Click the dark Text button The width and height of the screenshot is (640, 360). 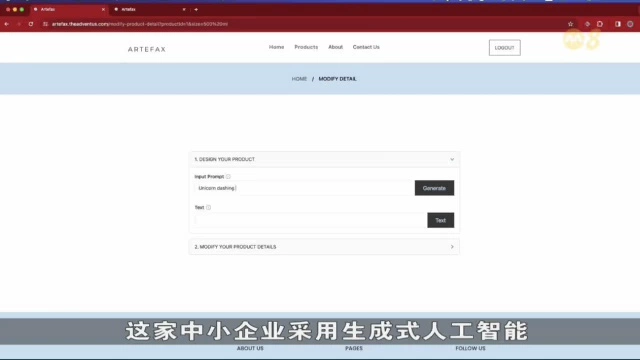[x=440, y=220]
